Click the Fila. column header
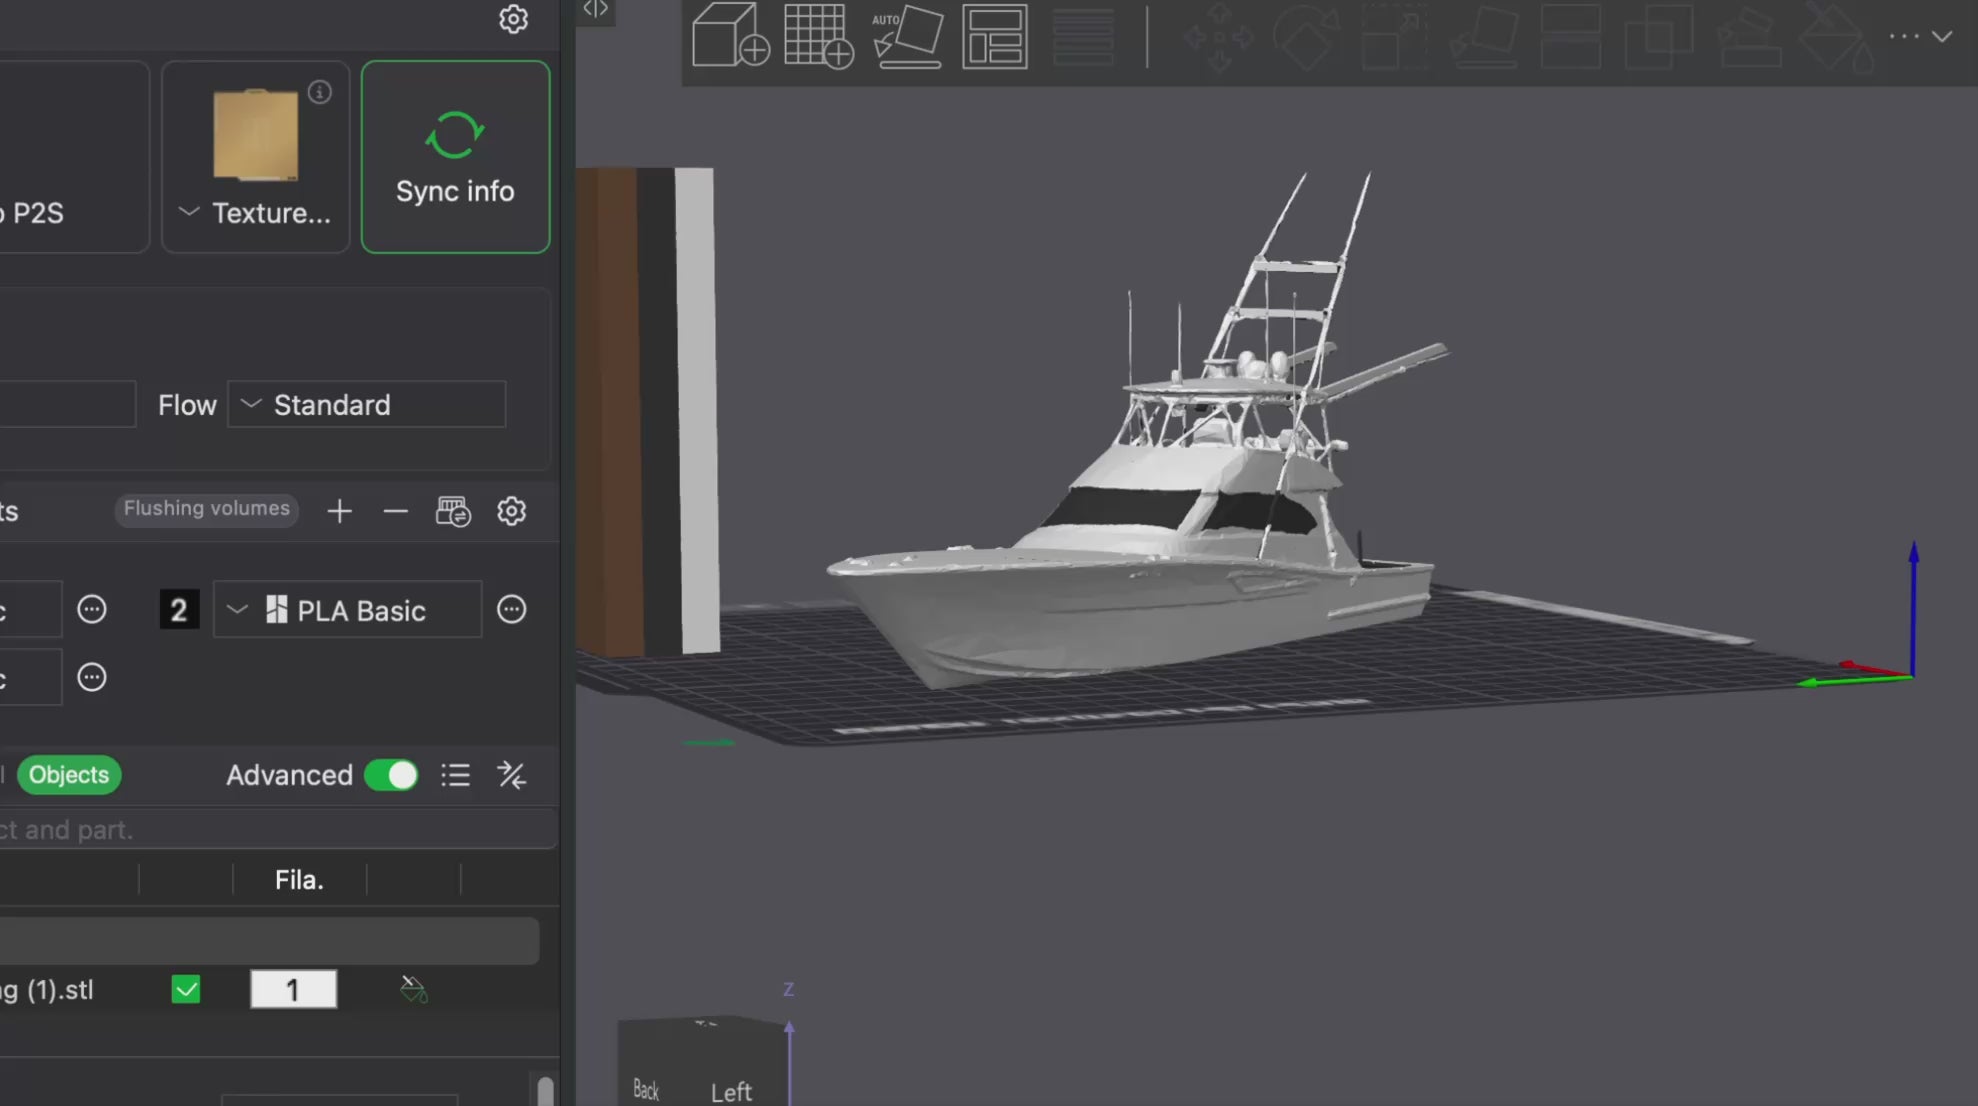 click(299, 880)
